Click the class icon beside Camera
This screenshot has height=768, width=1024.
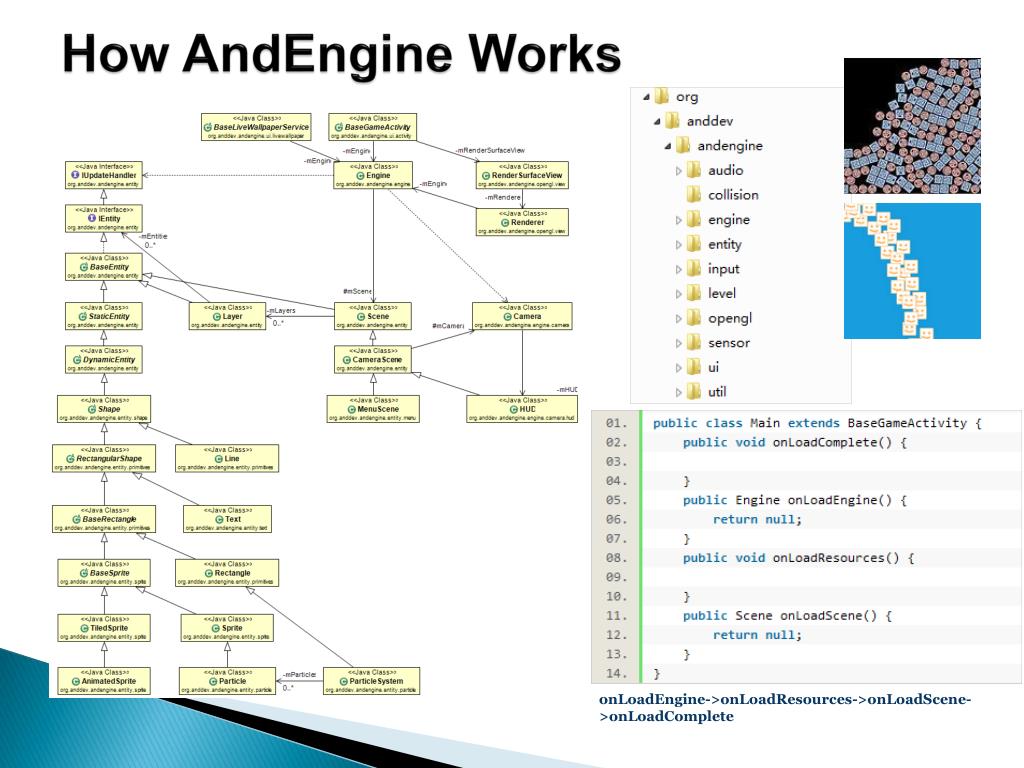tap(507, 317)
